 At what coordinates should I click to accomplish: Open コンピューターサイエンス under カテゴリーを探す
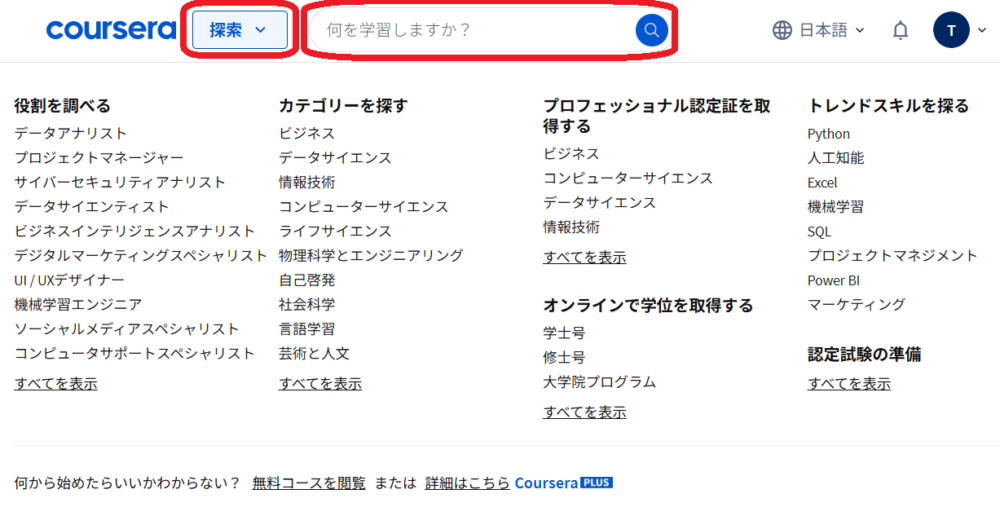(x=364, y=207)
